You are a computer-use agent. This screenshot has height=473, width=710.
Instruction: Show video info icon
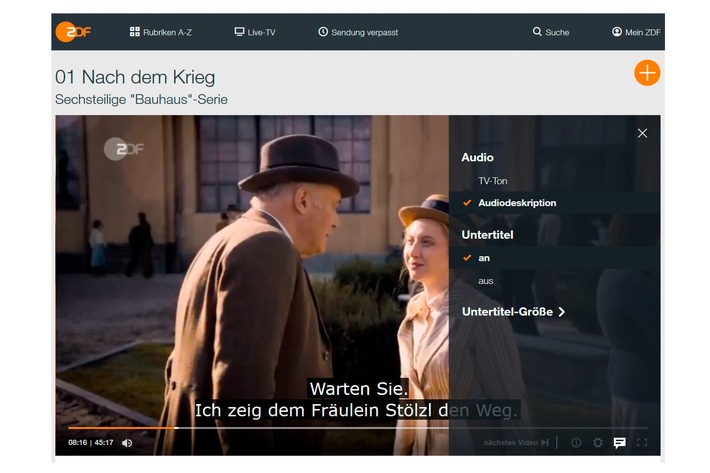pyautogui.click(x=576, y=443)
